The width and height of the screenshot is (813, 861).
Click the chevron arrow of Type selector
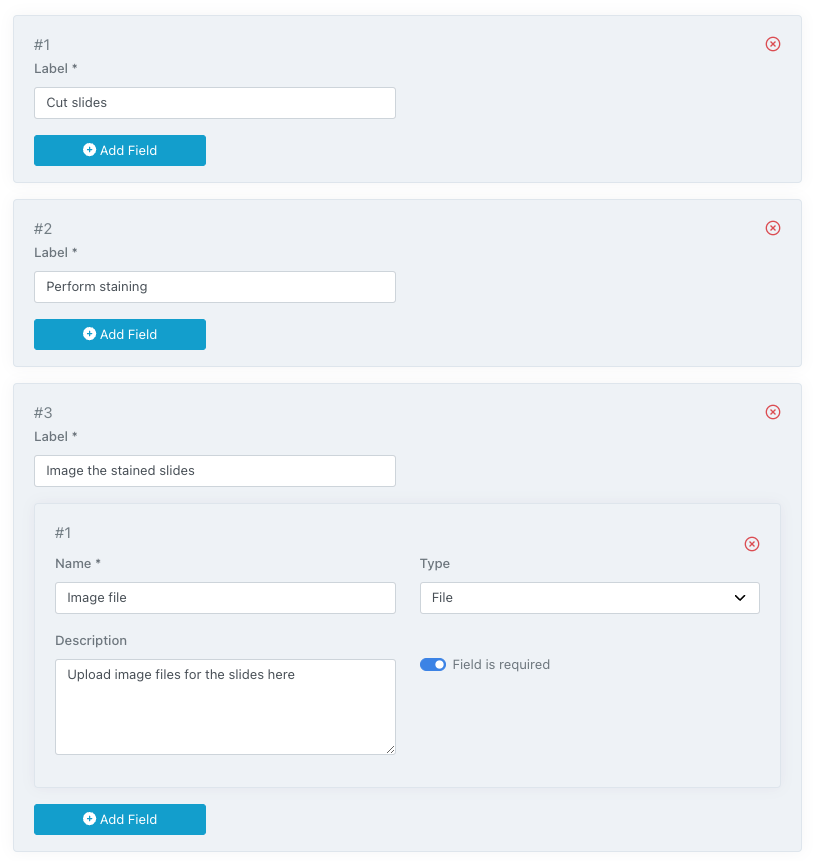[740, 598]
